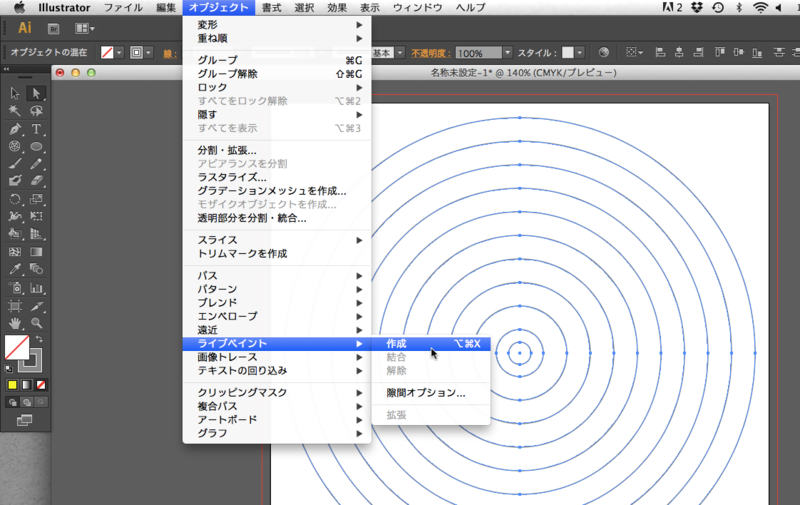Open the スタイル graphic style dropdown
This screenshot has width=800, height=505.
(x=580, y=53)
